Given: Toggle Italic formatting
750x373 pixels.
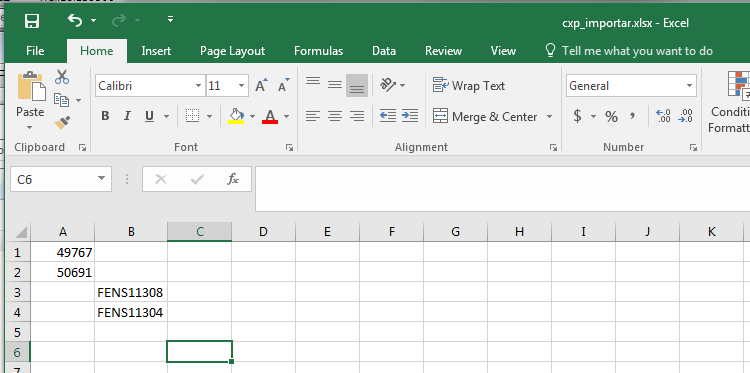Looking at the screenshot, I should [x=127, y=116].
